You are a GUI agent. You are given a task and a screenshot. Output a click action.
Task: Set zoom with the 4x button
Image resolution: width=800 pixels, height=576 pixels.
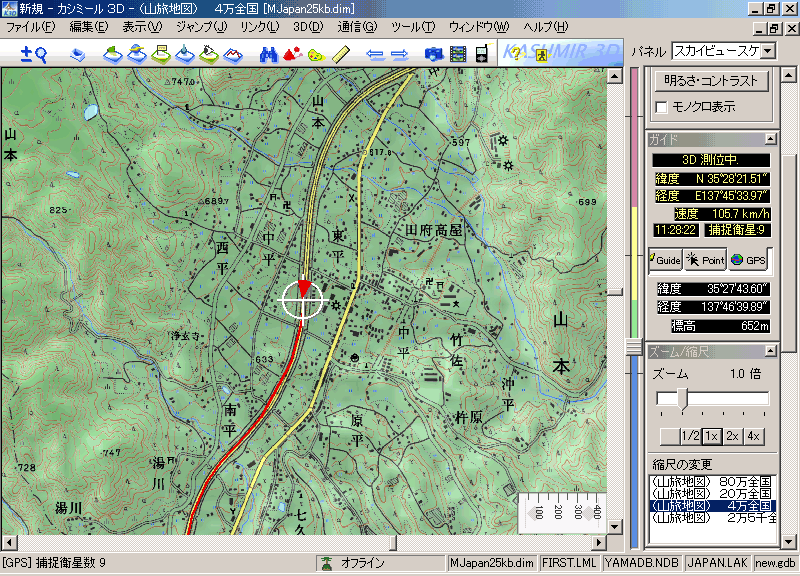[x=753, y=436]
